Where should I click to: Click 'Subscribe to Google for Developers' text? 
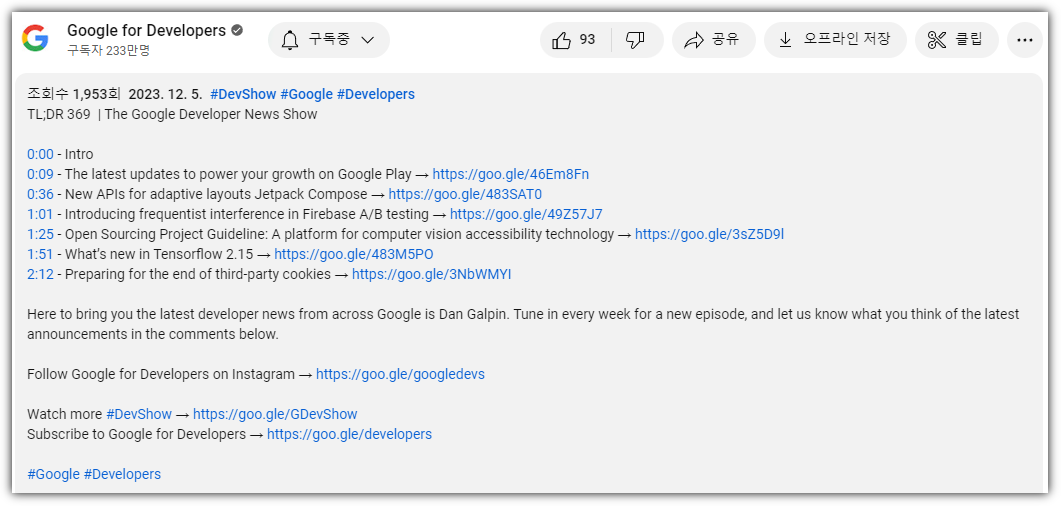pyautogui.click(x=136, y=434)
